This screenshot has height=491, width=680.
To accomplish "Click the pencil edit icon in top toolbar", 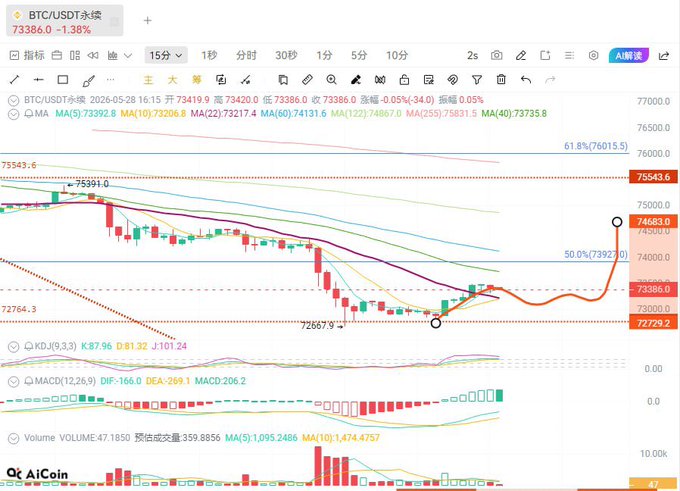I will pos(521,56).
